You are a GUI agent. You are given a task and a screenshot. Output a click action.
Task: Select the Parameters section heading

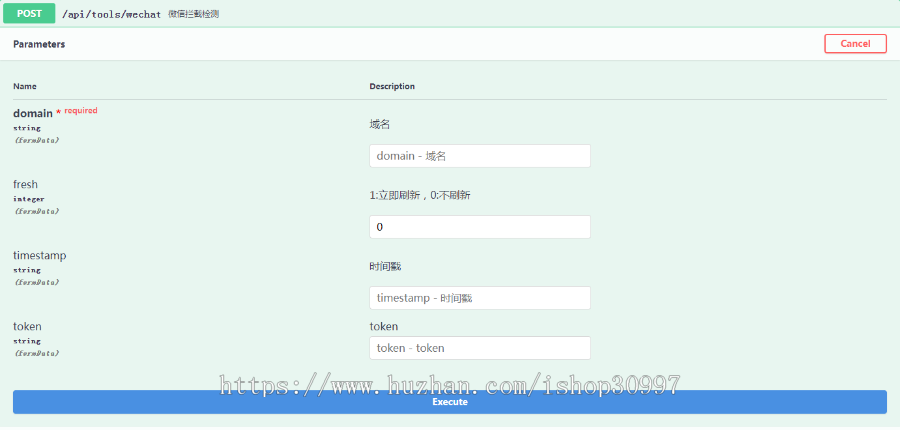[x=39, y=44]
